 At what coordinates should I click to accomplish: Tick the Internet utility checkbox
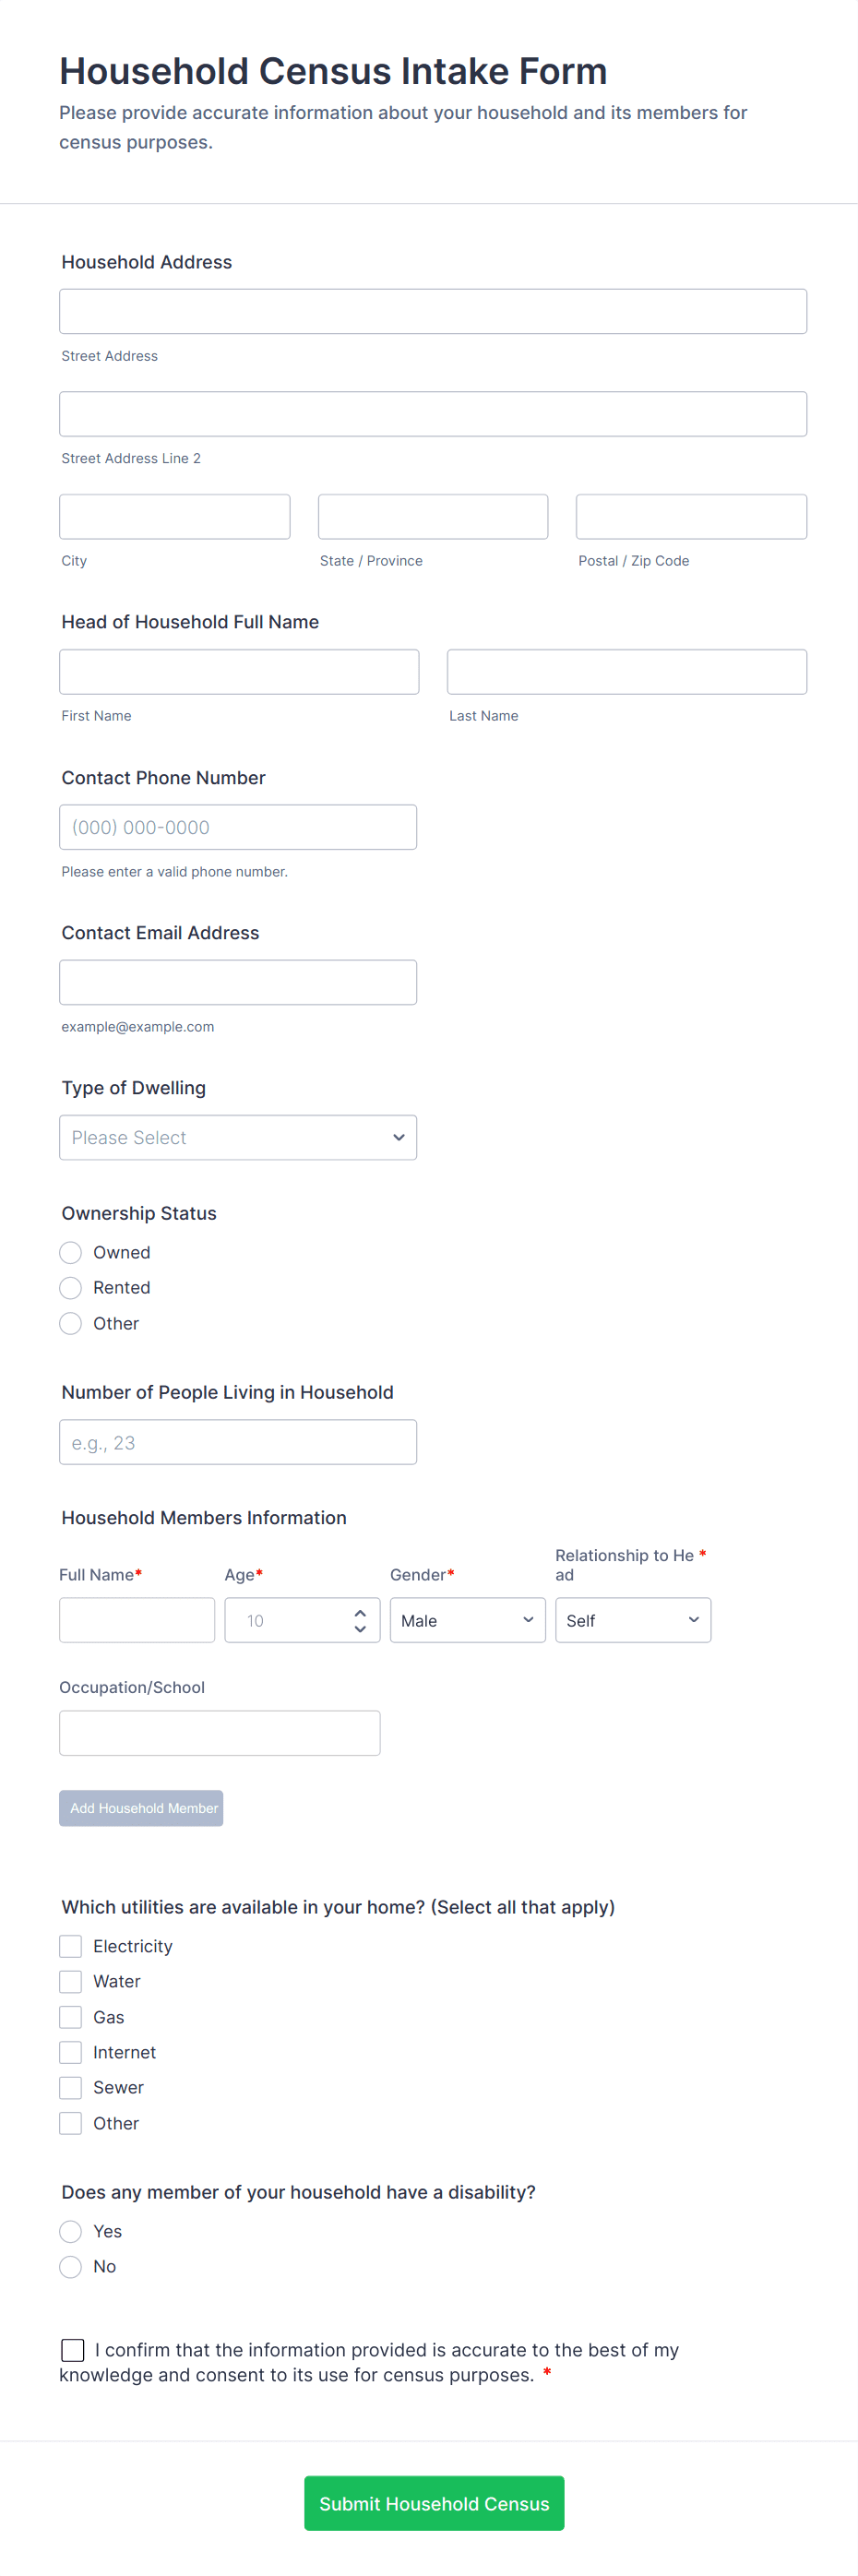click(71, 2052)
